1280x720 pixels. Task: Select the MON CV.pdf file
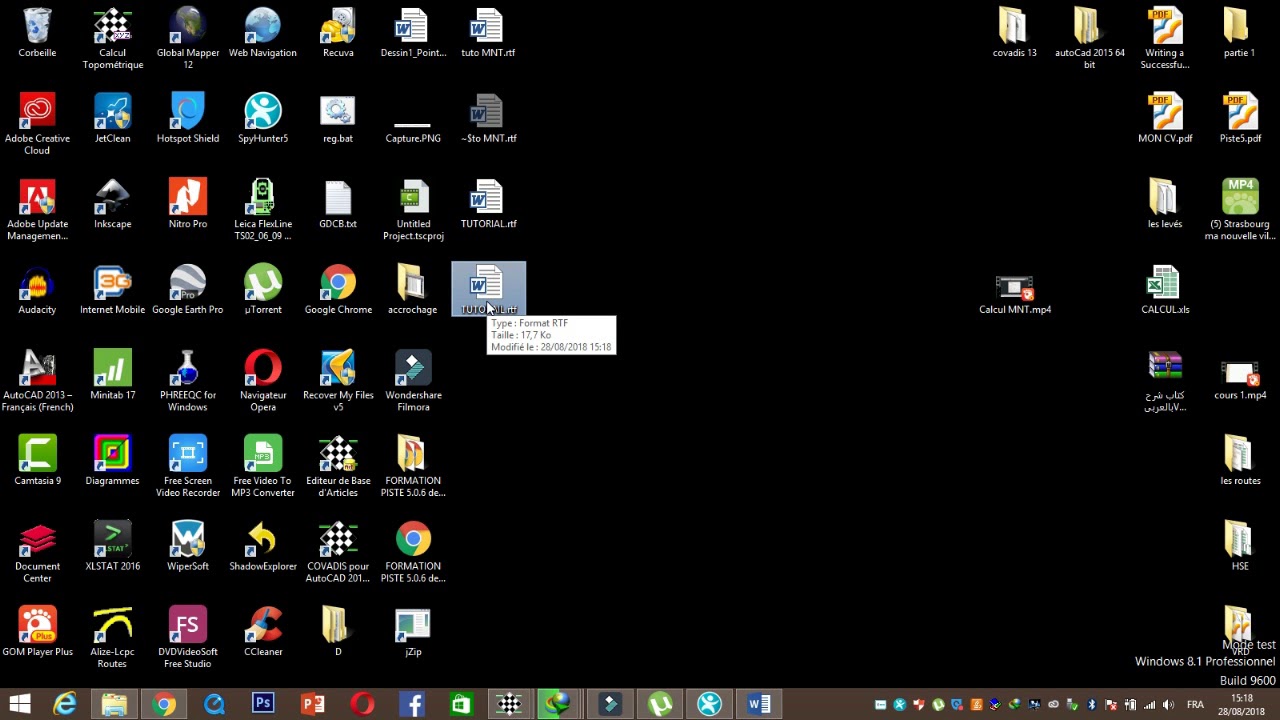point(1165,118)
